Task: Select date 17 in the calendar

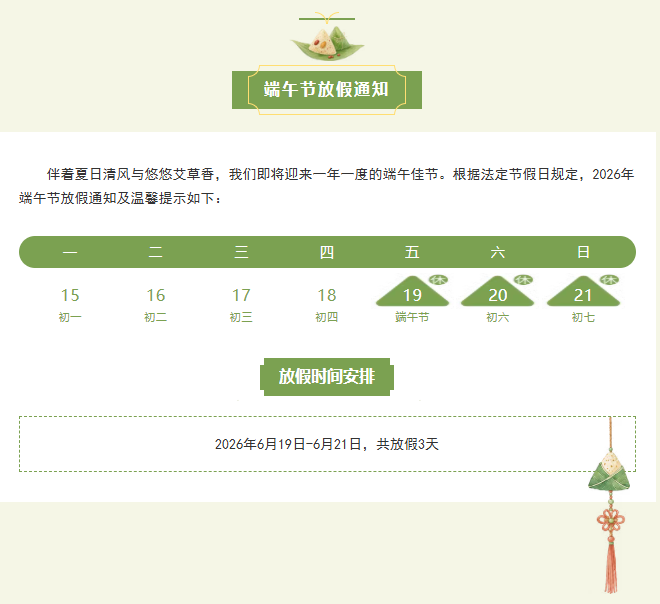Action: click(x=241, y=295)
